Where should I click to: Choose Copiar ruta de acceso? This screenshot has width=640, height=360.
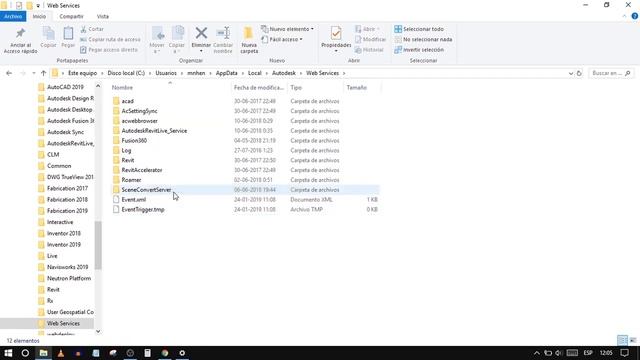pos(110,40)
